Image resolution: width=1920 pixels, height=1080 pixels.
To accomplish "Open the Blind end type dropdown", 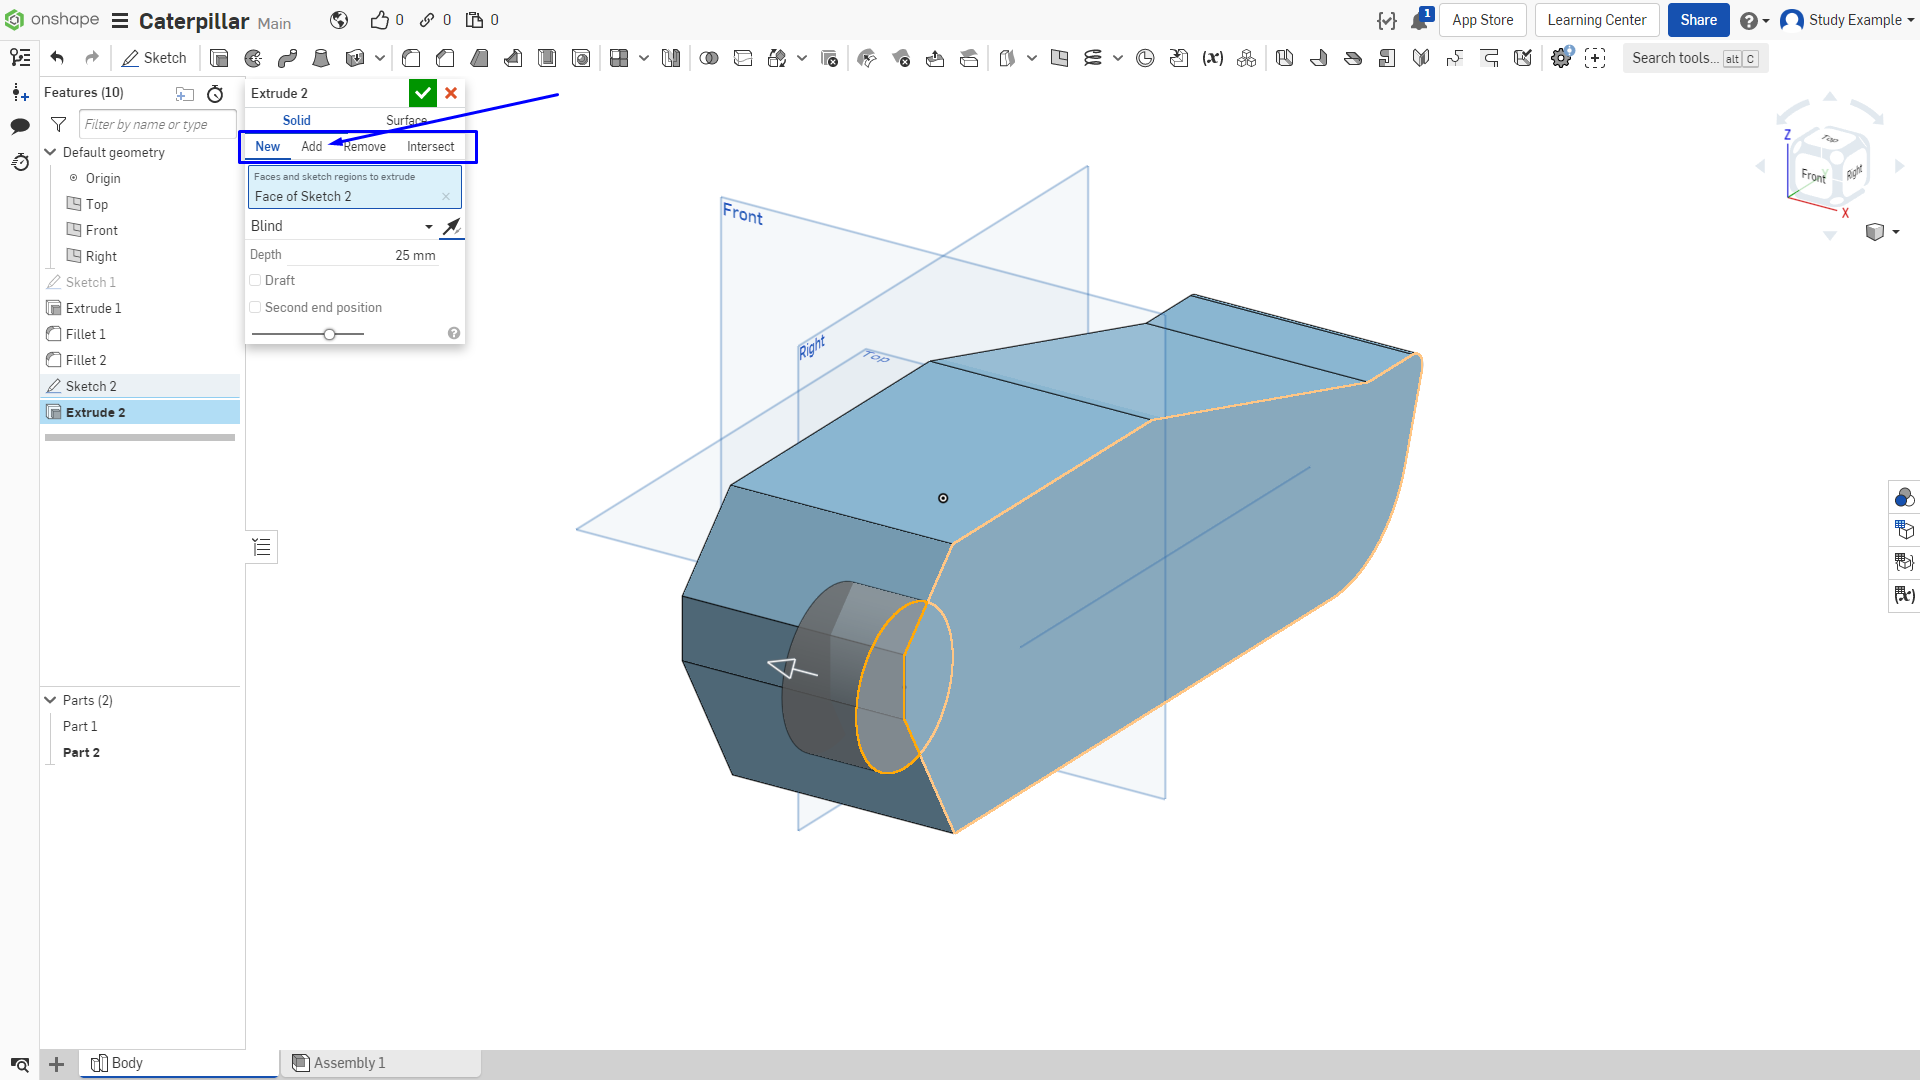I will (x=342, y=227).
